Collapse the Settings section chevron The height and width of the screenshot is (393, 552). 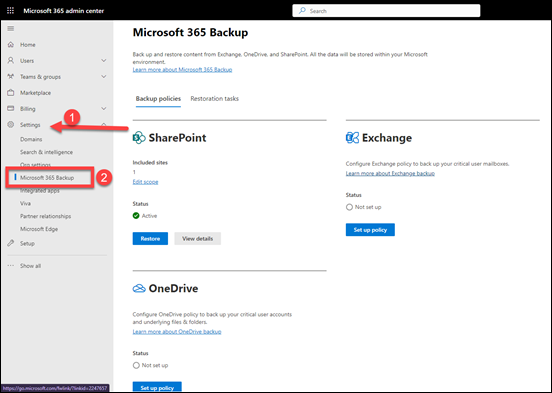pos(104,124)
